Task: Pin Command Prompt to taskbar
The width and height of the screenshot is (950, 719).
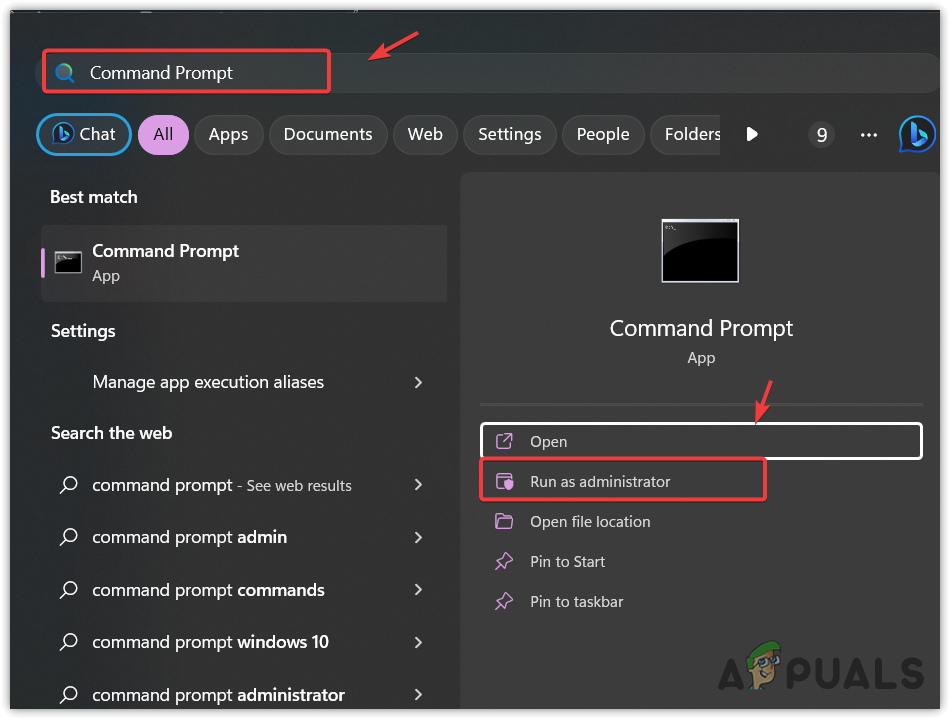Action: (x=576, y=602)
